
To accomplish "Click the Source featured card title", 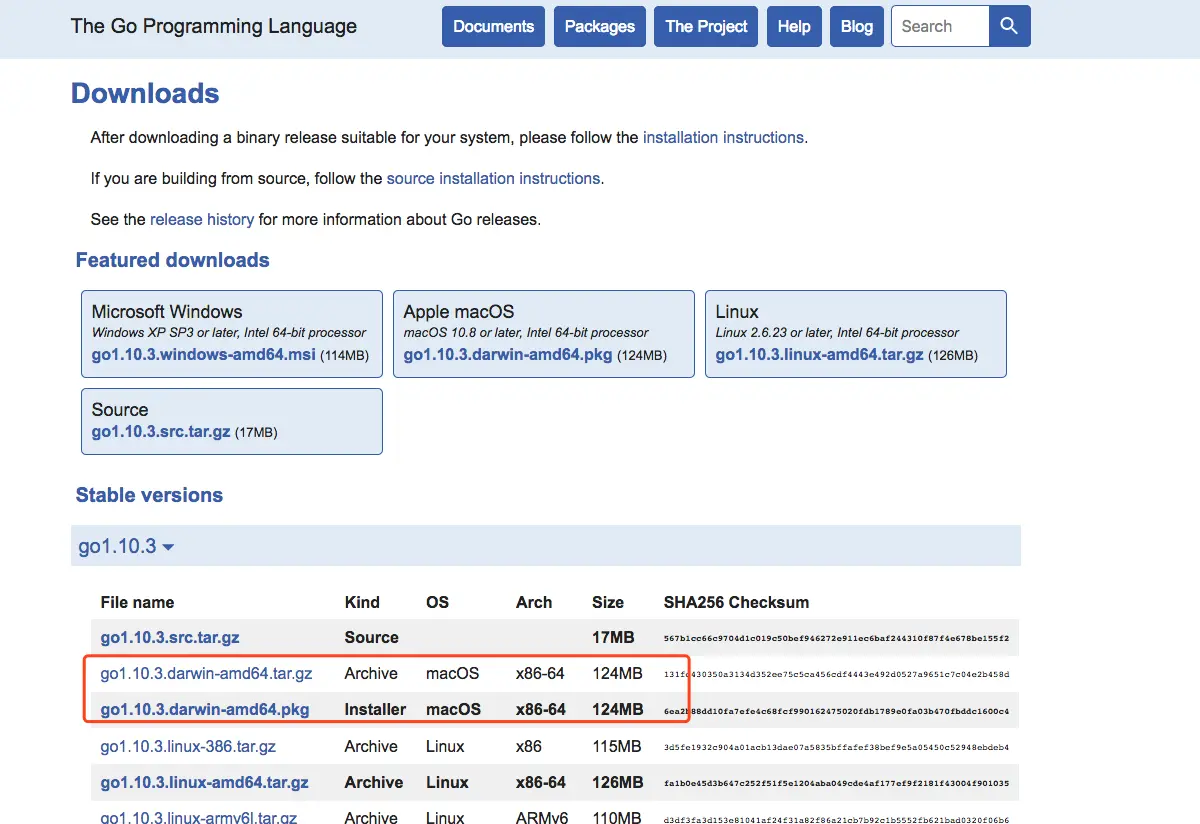I will 120,410.
